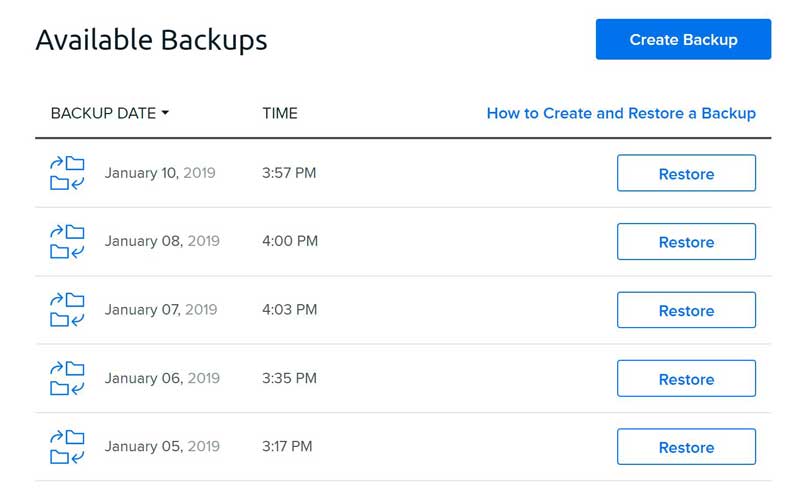Screen dimensions: 800x500
Task: Click the backup folder icon for January 10
Action: 67,173
